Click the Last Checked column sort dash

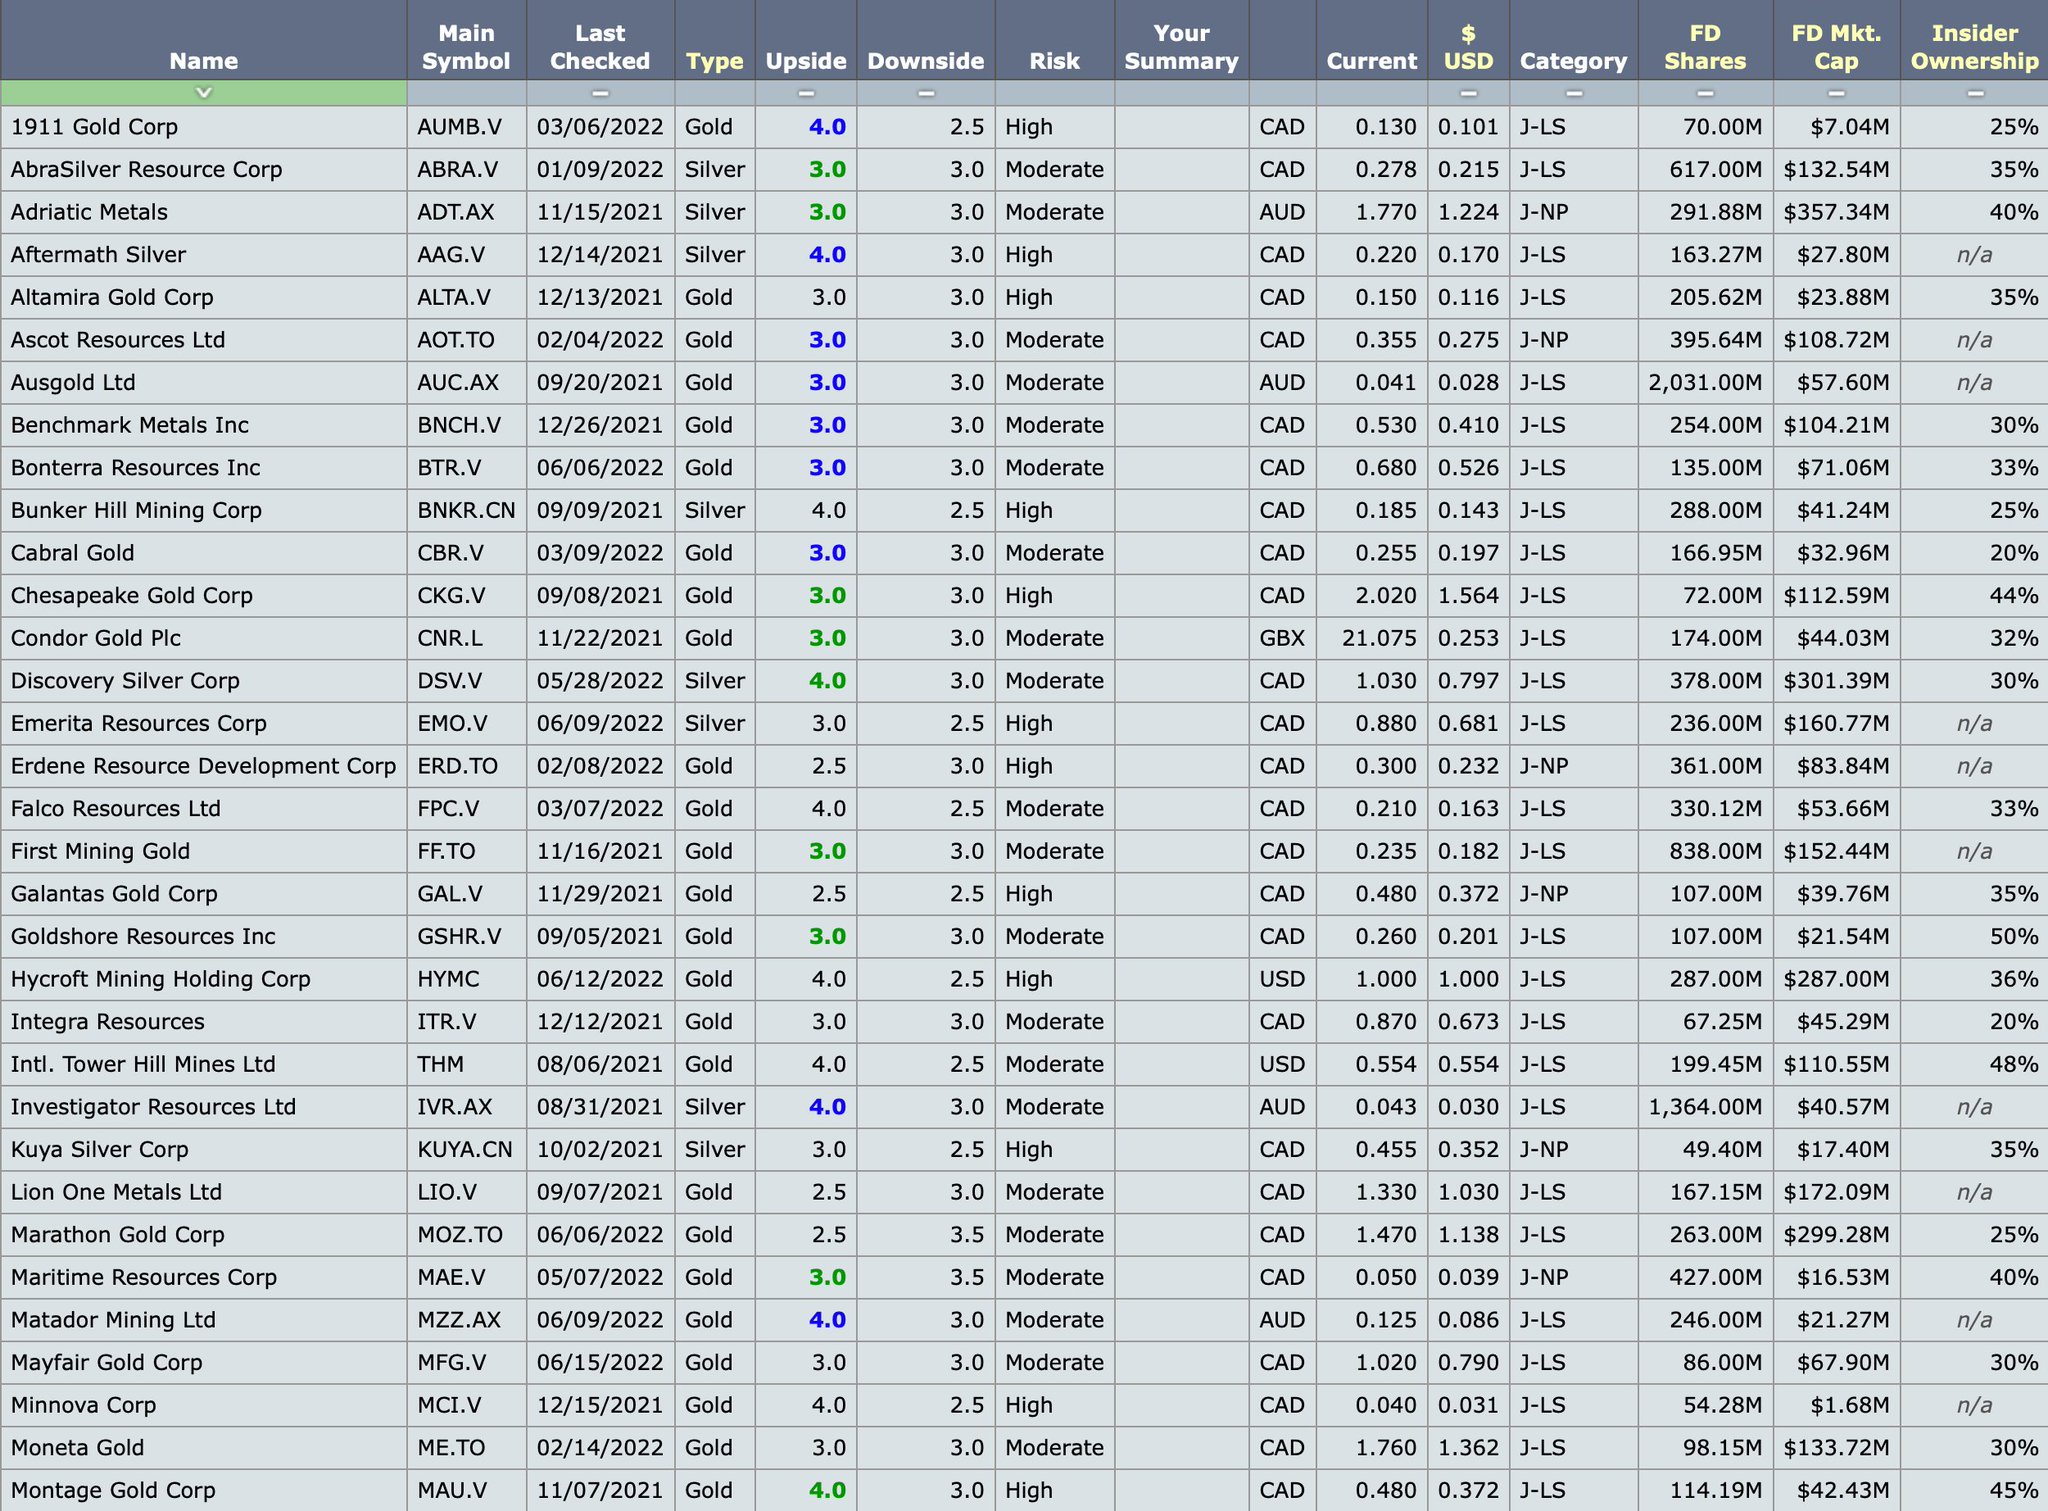[600, 93]
